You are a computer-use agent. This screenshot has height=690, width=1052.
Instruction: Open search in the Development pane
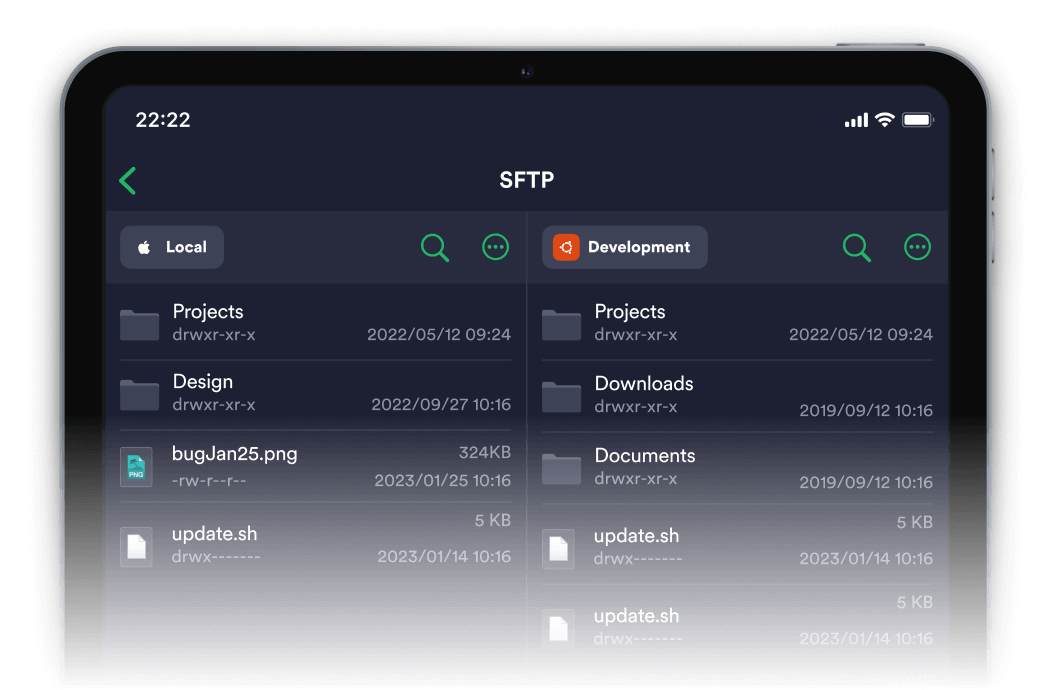pos(856,247)
